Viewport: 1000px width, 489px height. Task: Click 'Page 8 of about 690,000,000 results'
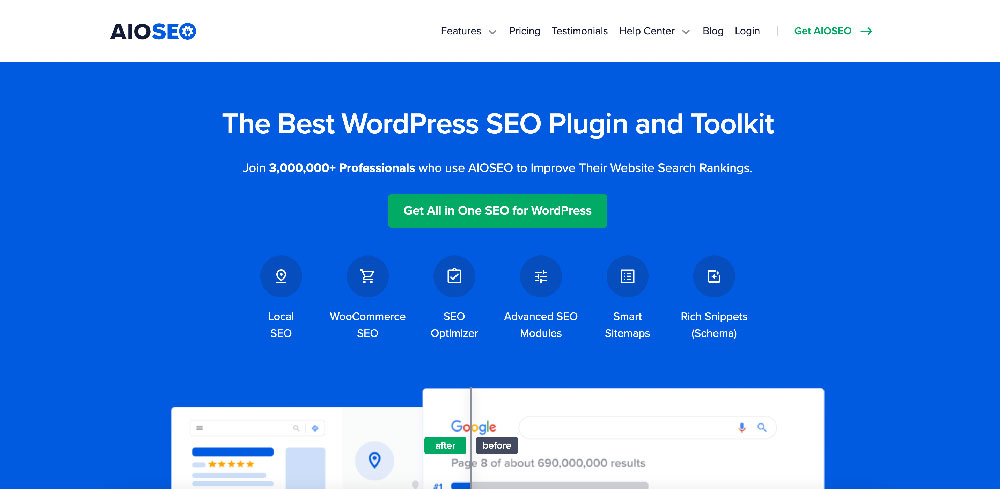coord(548,463)
